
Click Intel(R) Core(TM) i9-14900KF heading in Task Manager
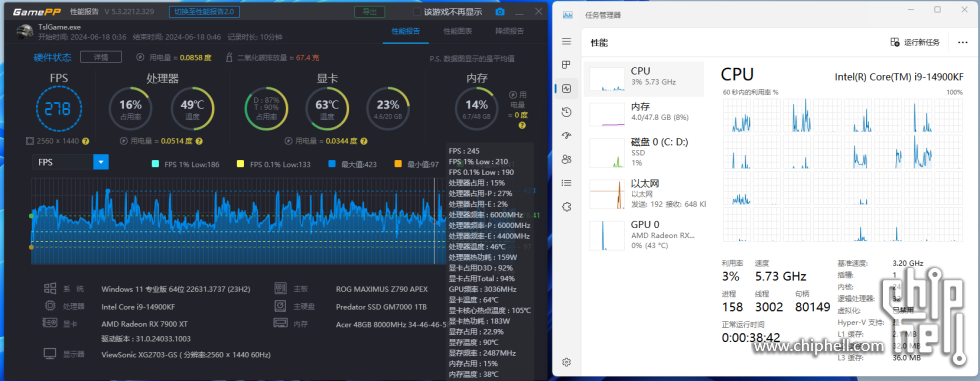click(899, 77)
